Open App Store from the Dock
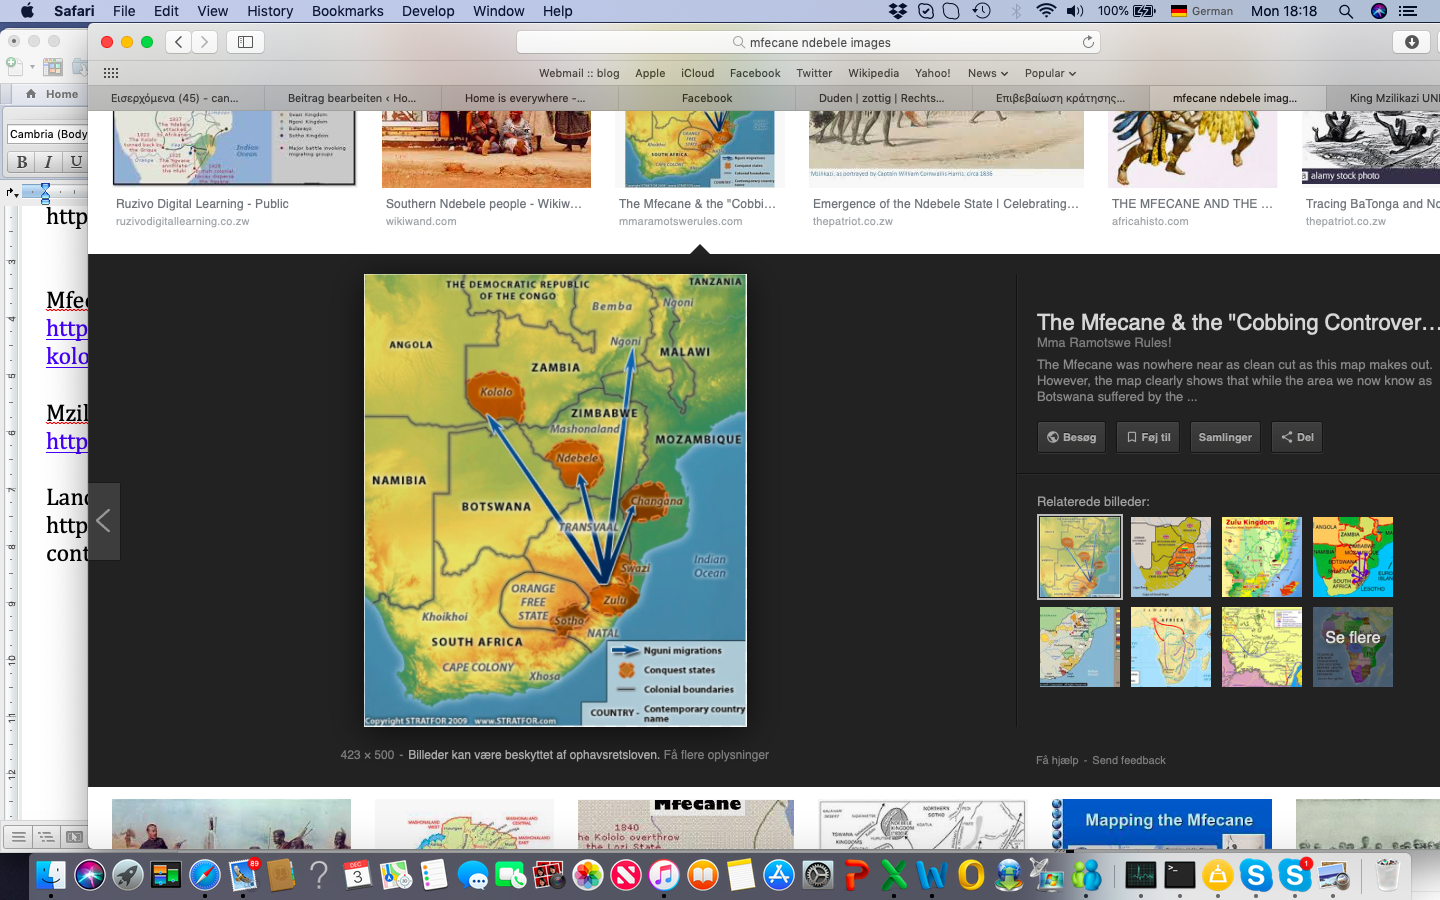1440x900 pixels. pos(779,875)
